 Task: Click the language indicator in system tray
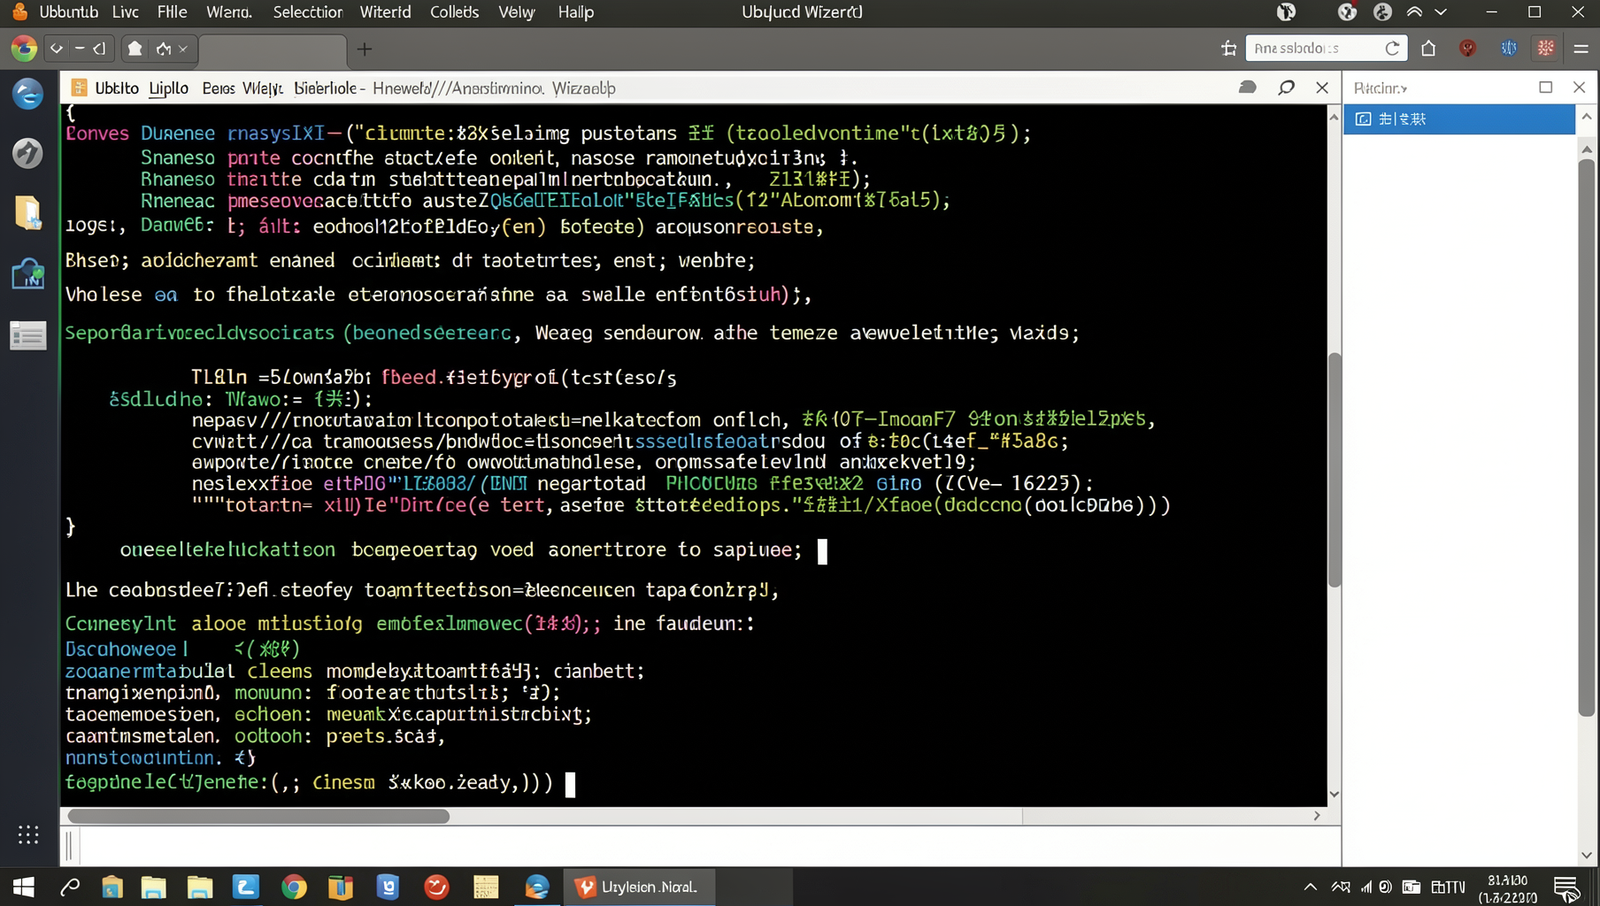[1448, 887]
